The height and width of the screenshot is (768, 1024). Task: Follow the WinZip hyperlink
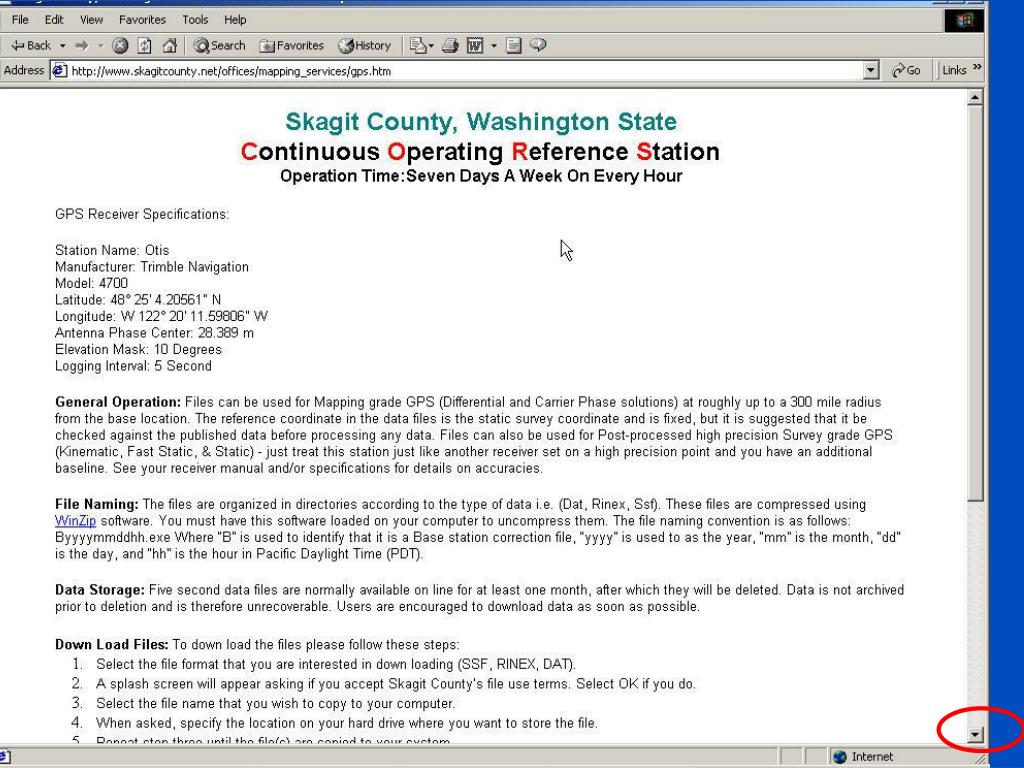75,521
